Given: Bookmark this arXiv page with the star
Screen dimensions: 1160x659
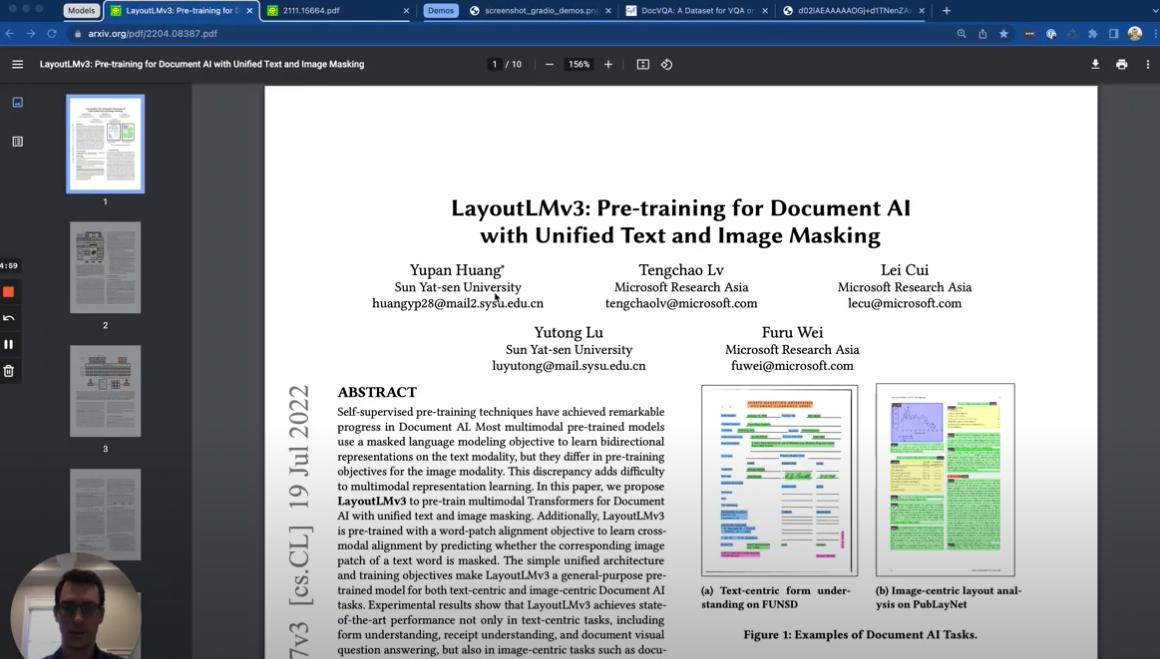Looking at the screenshot, I should click(1003, 33).
